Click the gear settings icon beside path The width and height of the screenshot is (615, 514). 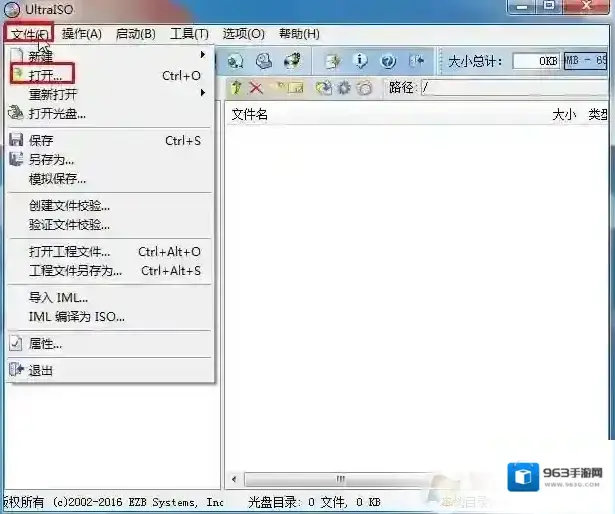click(x=343, y=88)
